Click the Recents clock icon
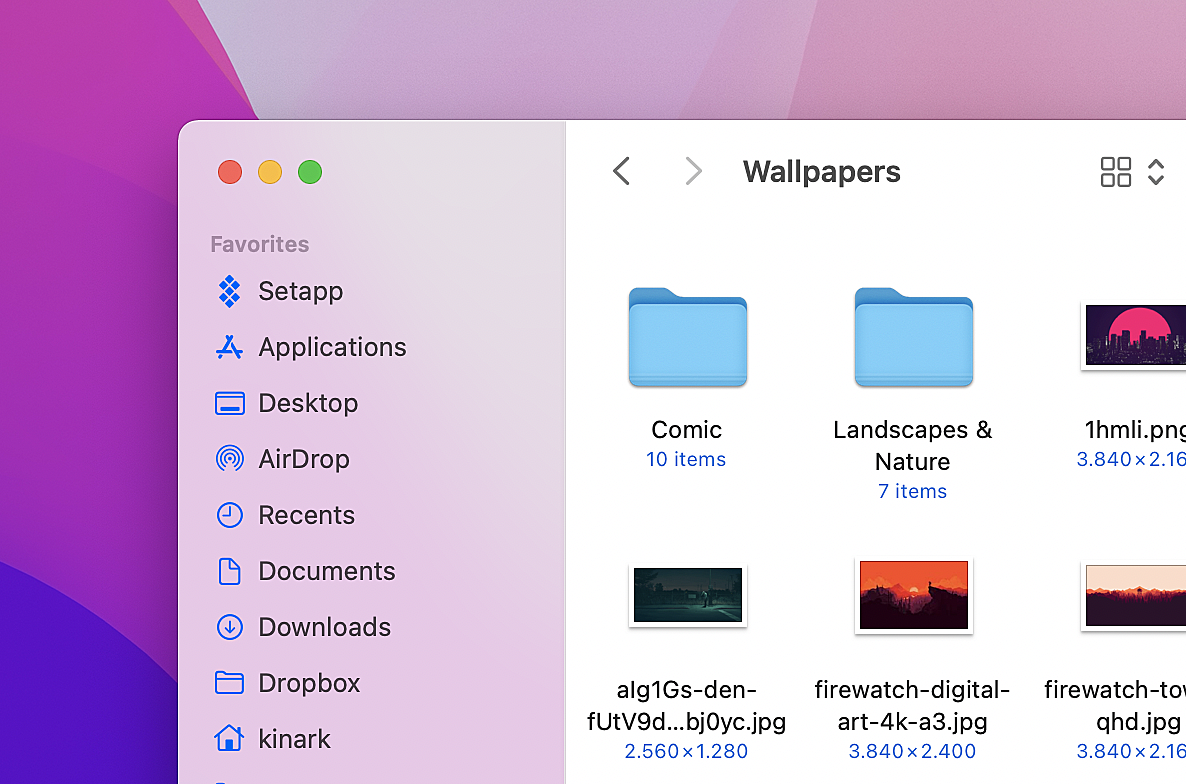The height and width of the screenshot is (784, 1186). 229,515
